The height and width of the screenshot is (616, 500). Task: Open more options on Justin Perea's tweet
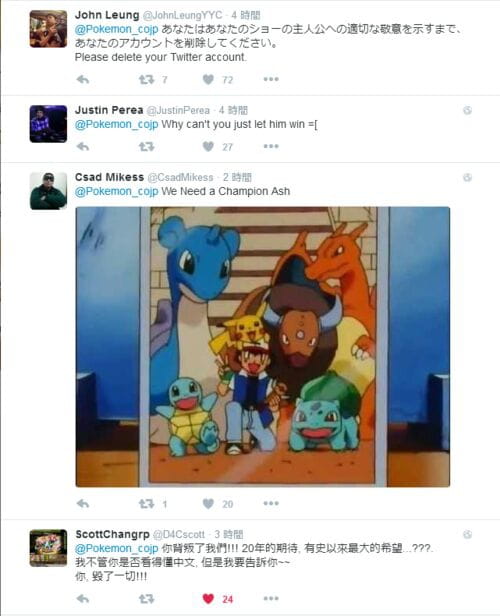coord(271,147)
